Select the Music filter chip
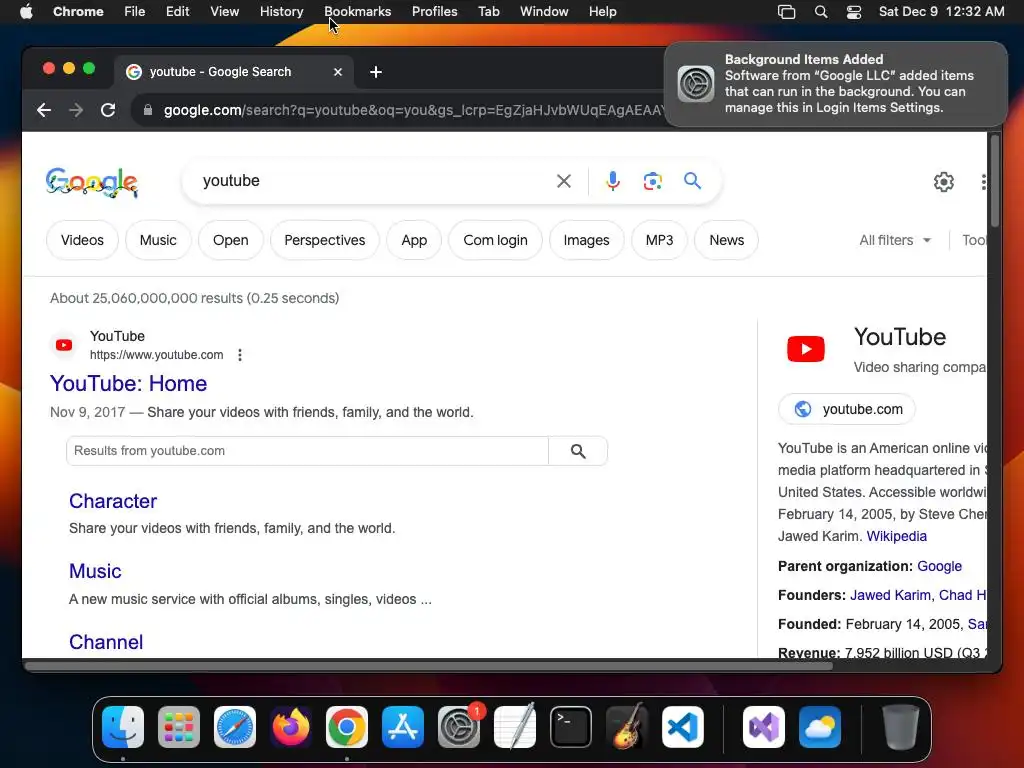This screenshot has width=1024, height=768. 158,240
